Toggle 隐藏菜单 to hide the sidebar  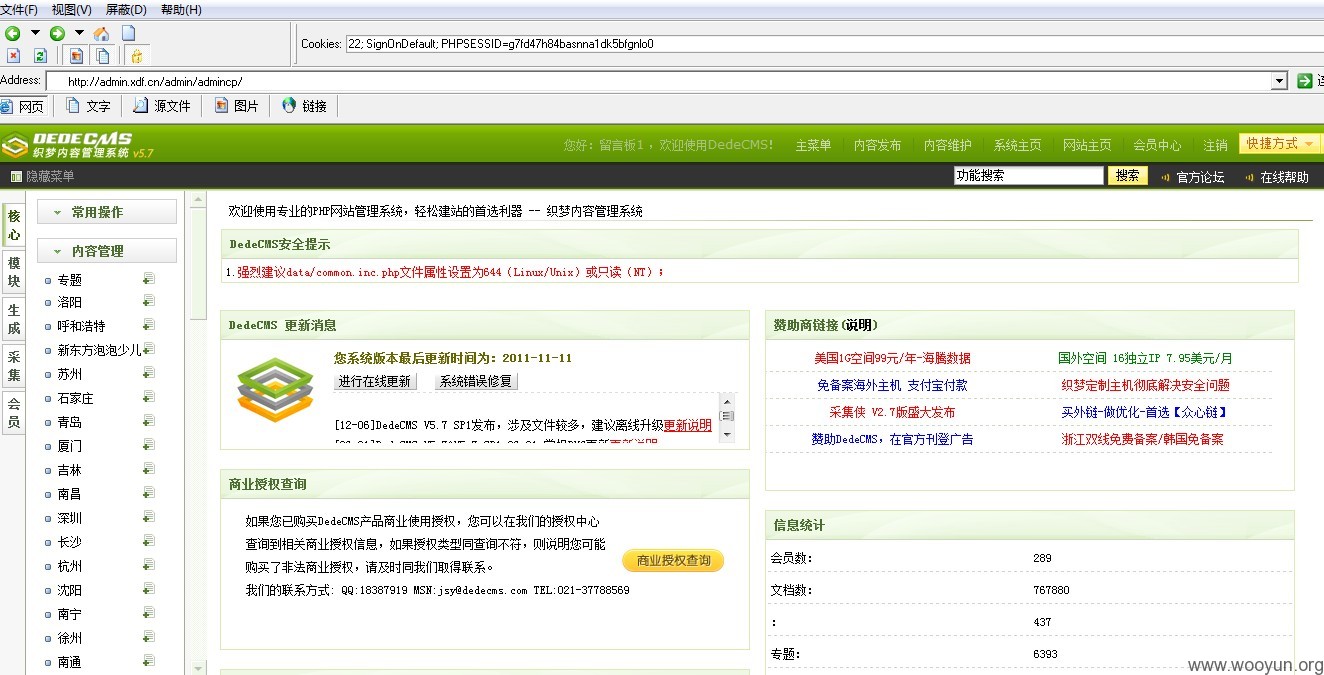tap(43, 176)
